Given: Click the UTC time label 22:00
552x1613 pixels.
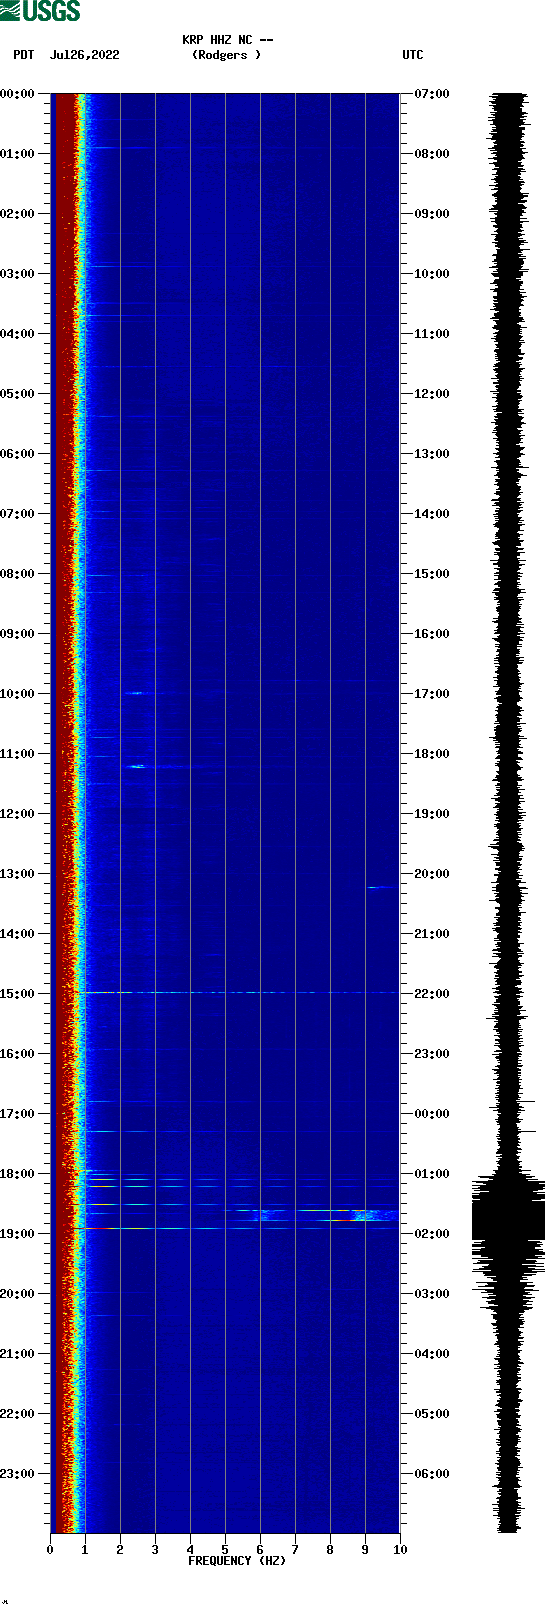Looking at the screenshot, I should click(x=432, y=994).
